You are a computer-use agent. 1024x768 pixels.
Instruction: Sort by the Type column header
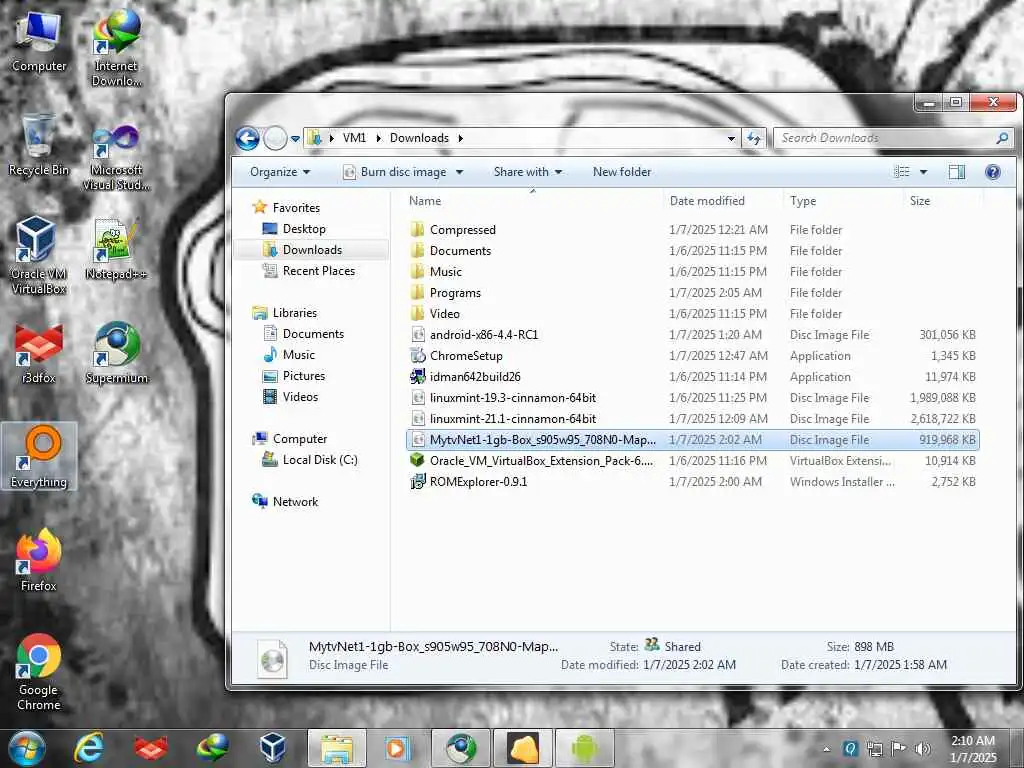point(843,200)
